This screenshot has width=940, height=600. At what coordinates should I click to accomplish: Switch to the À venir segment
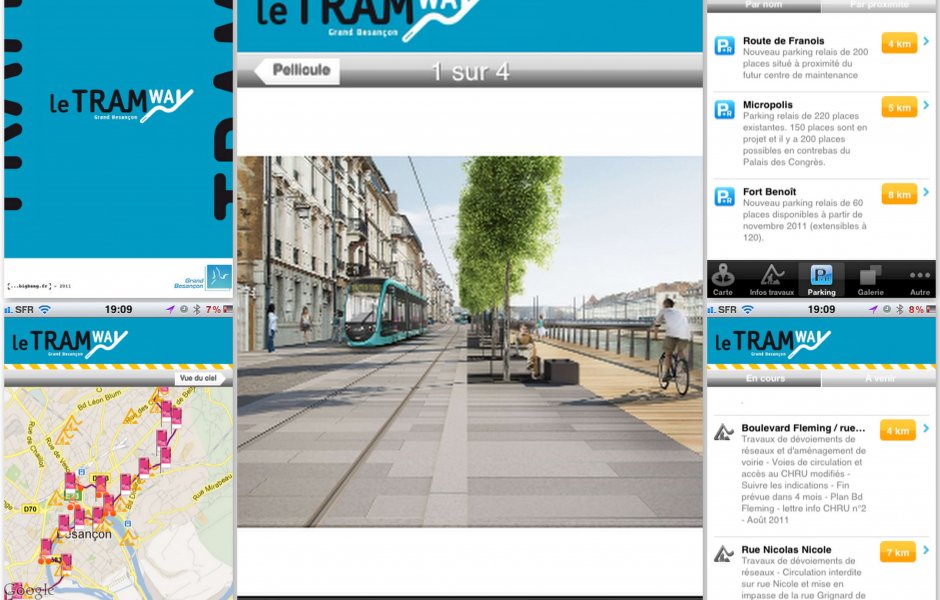point(879,378)
